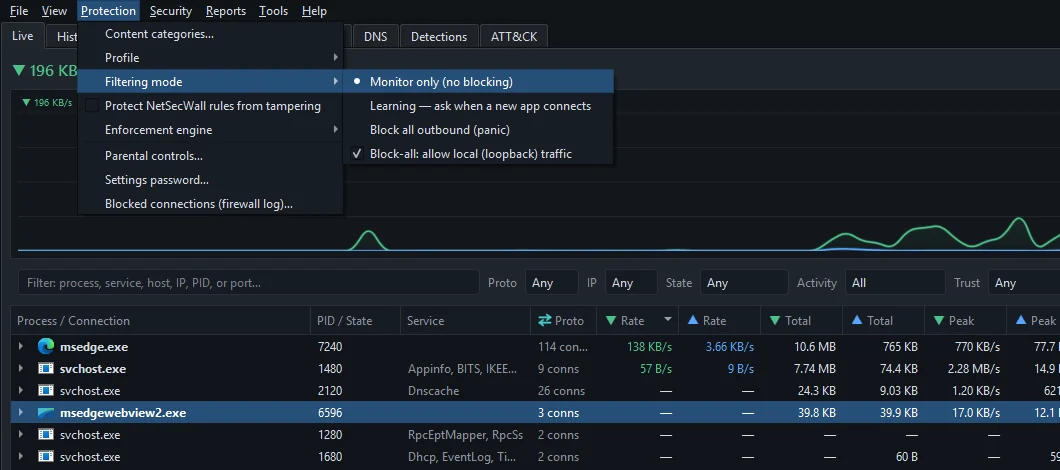Switch to the DNS tab
This screenshot has width=1060, height=470.
tap(376, 37)
